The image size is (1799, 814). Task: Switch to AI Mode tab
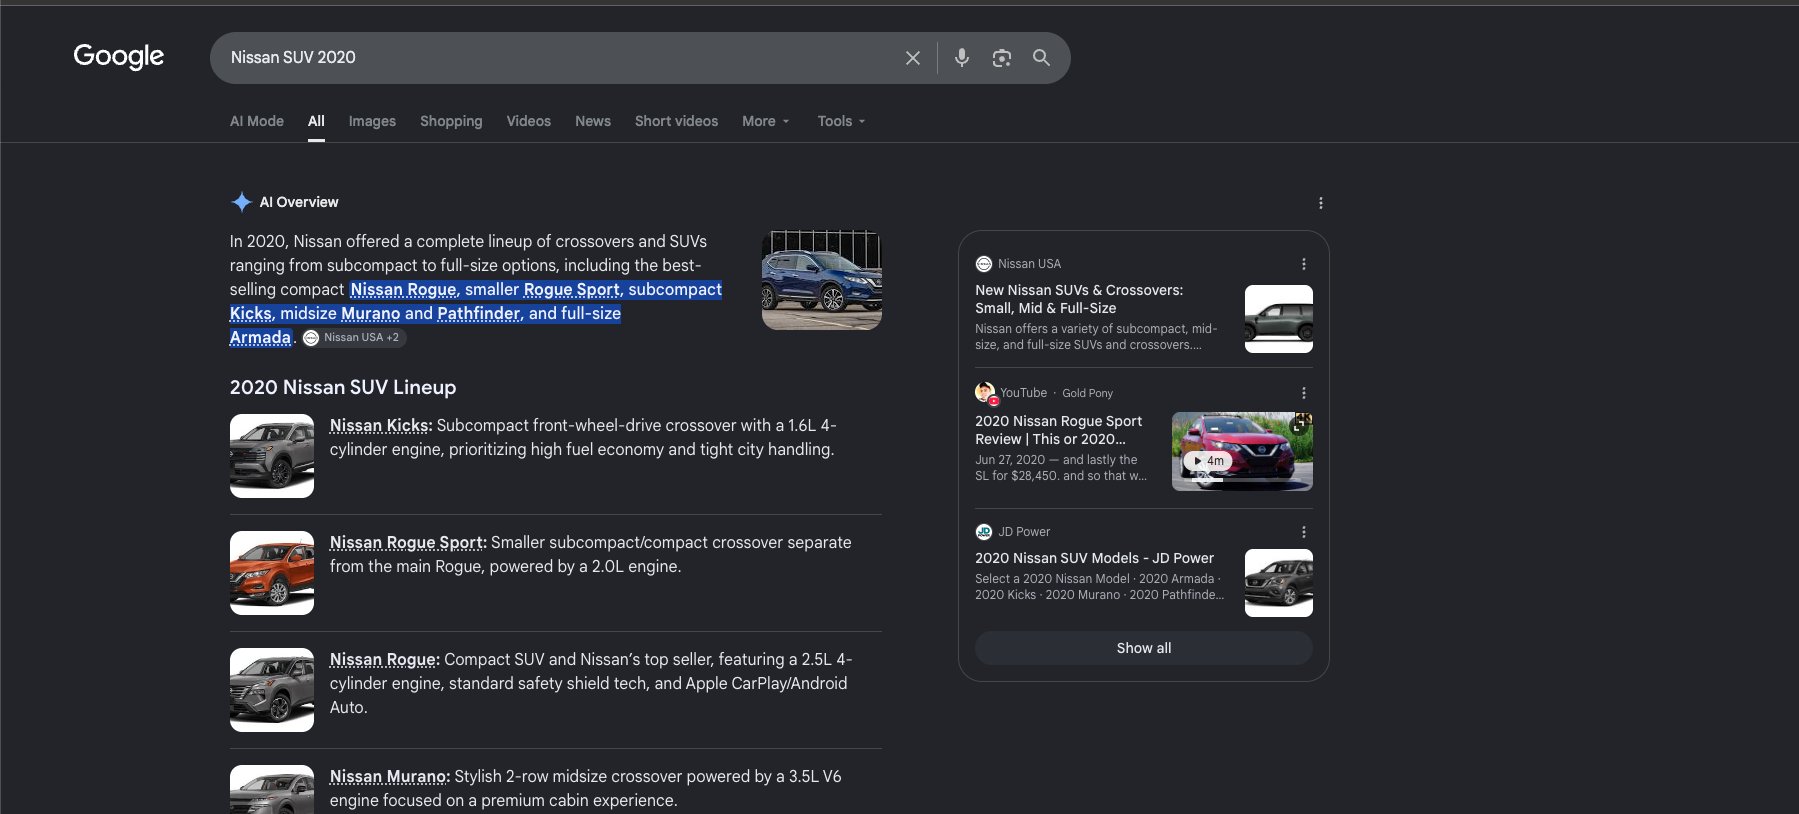257,121
